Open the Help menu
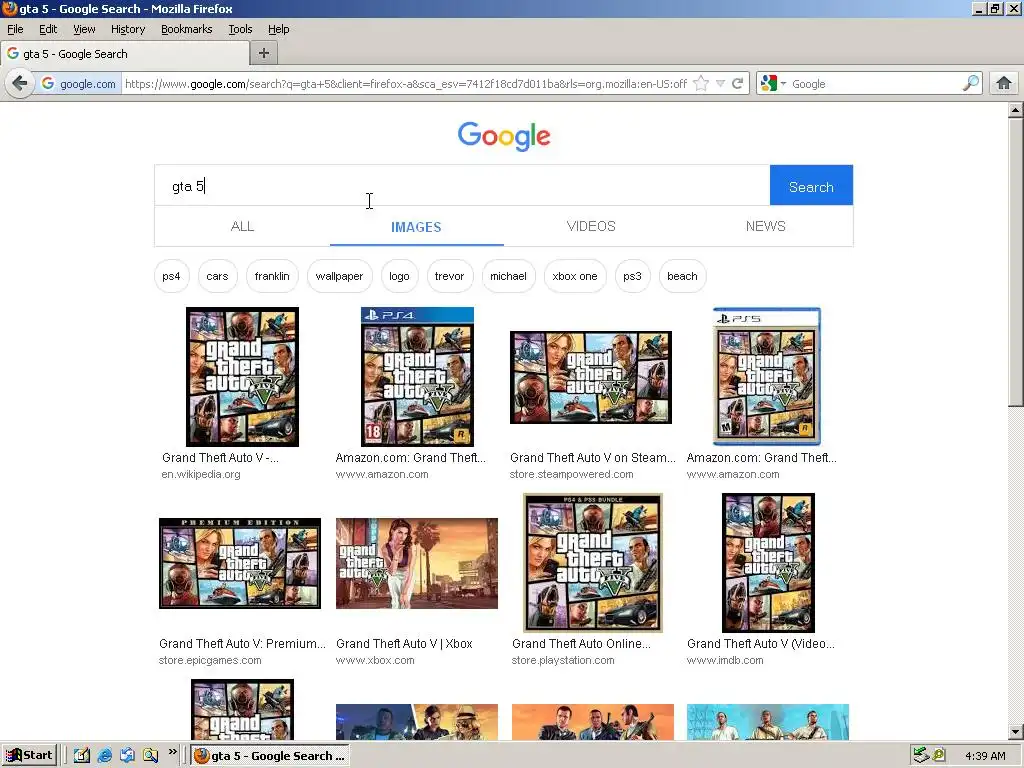Screen dimensions: 1024x768 (x=279, y=29)
